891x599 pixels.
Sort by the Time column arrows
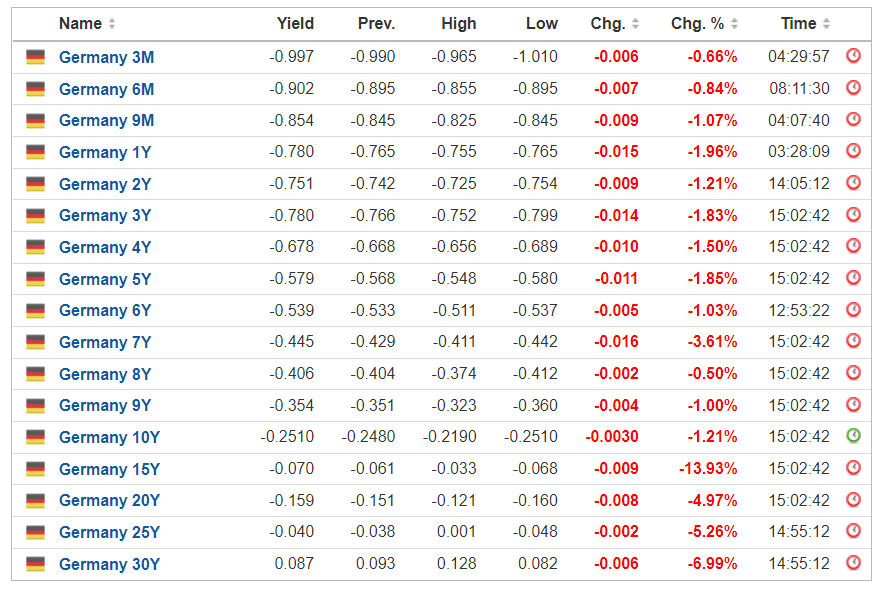[x=827, y=24]
